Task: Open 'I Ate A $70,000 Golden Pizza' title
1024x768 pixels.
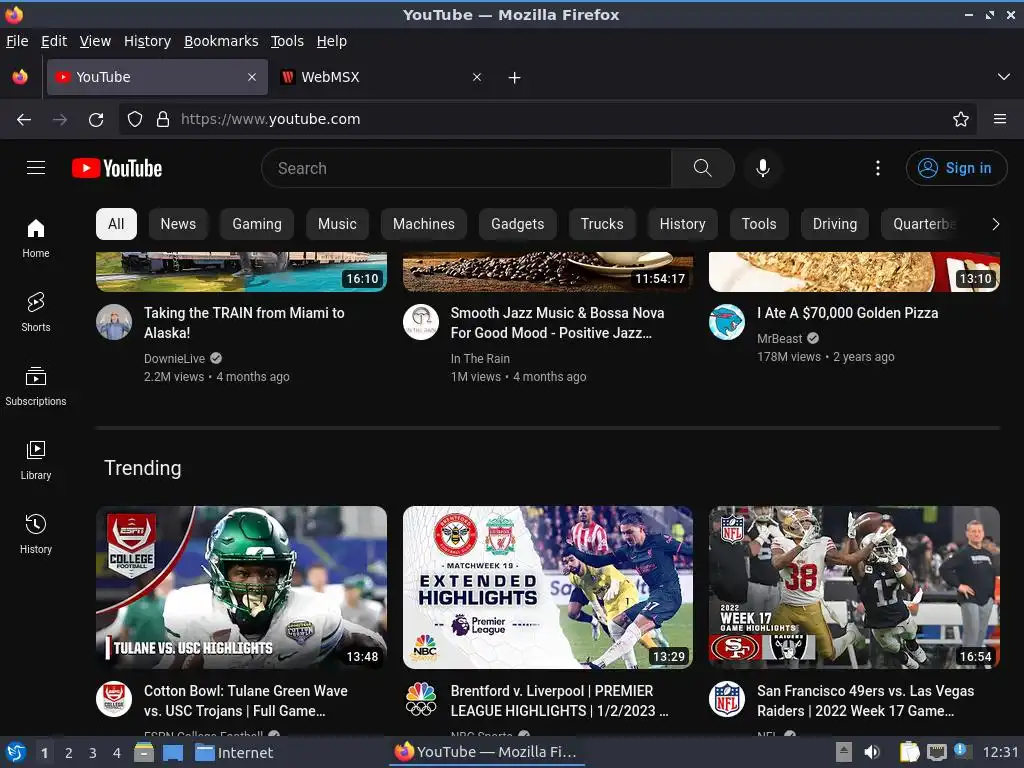Action: coord(848,313)
